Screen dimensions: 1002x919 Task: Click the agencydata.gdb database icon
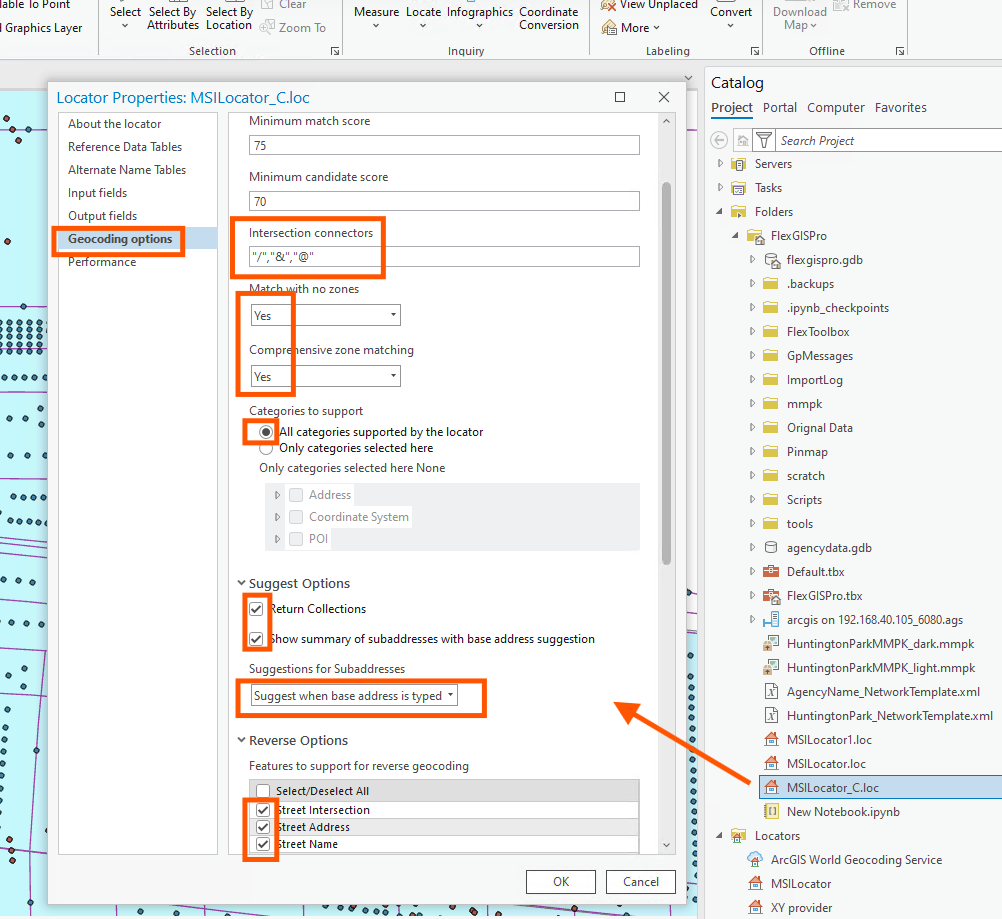click(x=771, y=548)
